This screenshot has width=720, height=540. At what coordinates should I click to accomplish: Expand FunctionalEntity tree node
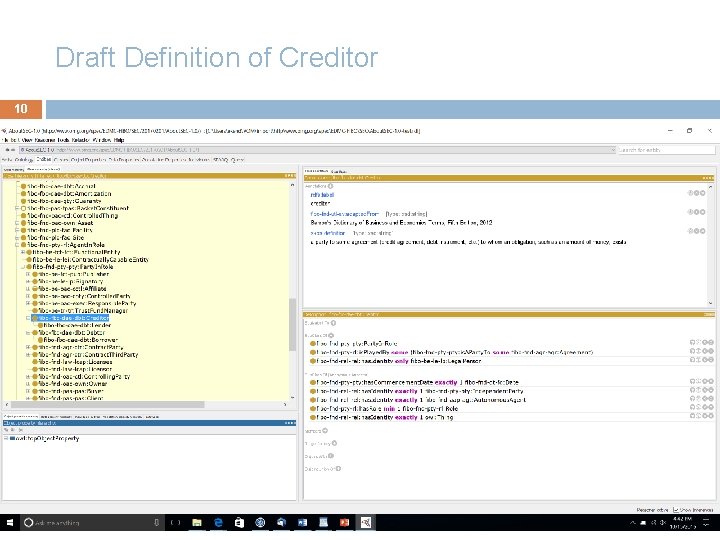pos(22,252)
